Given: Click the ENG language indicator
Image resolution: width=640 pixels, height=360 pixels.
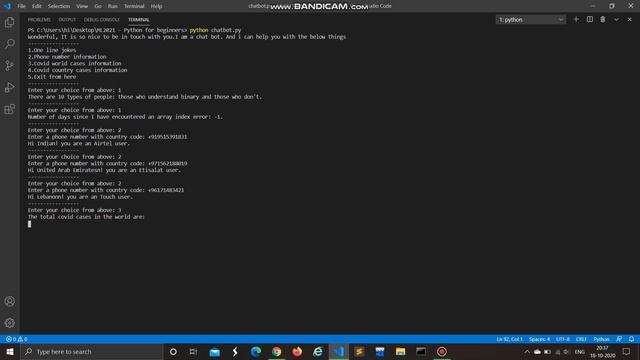Looking at the screenshot, I should pyautogui.click(x=580, y=351).
